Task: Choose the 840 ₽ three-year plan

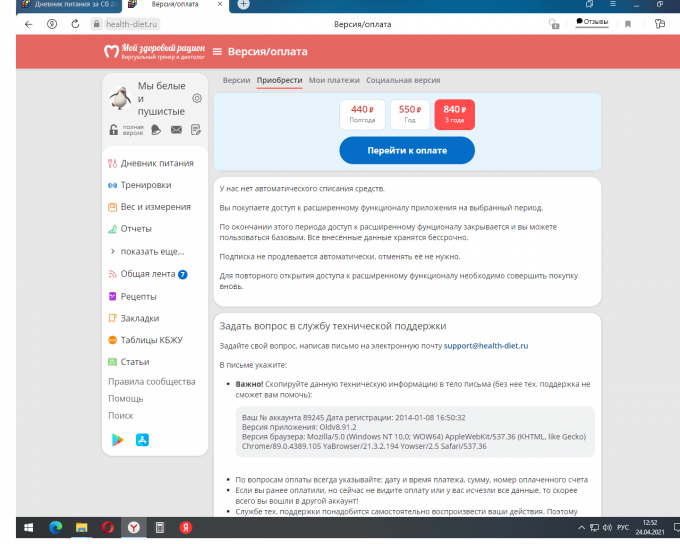Action: (x=455, y=114)
